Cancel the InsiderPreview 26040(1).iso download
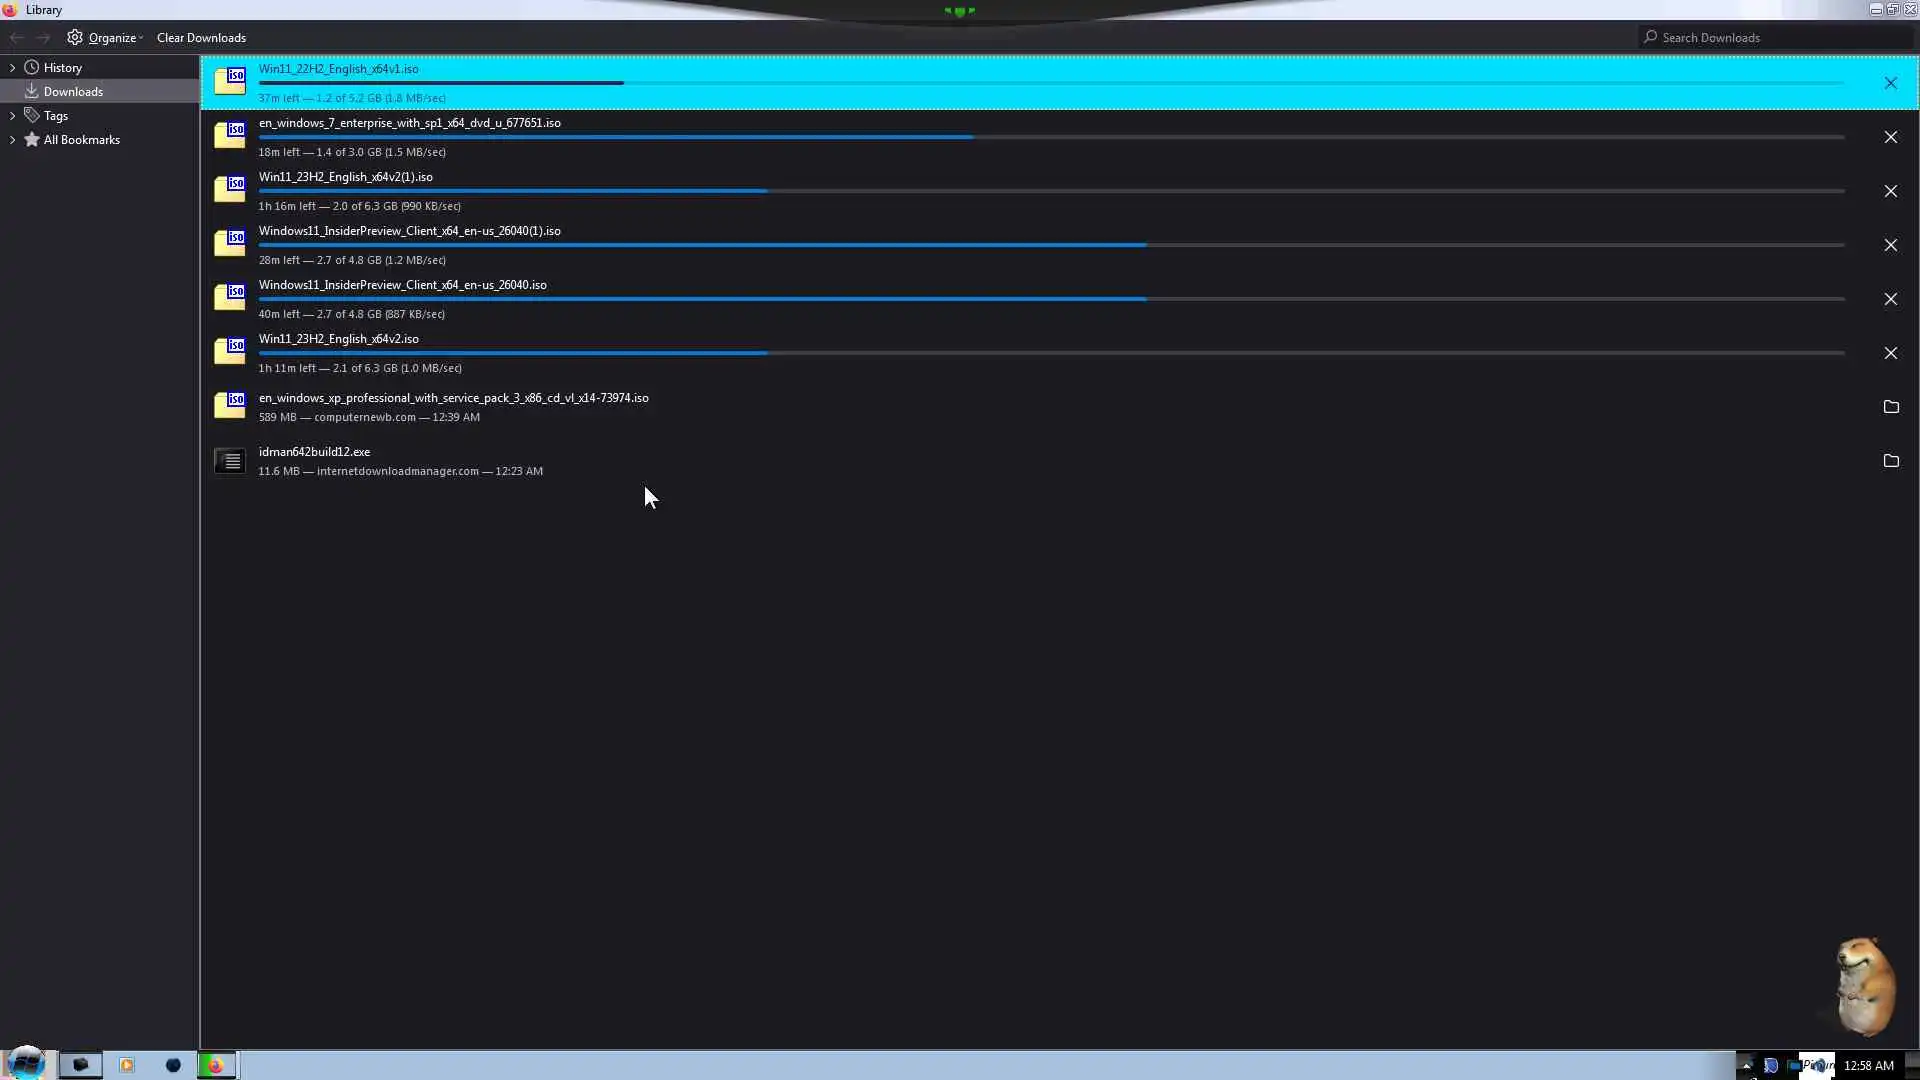This screenshot has height=1080, width=1920. coord(1890,245)
